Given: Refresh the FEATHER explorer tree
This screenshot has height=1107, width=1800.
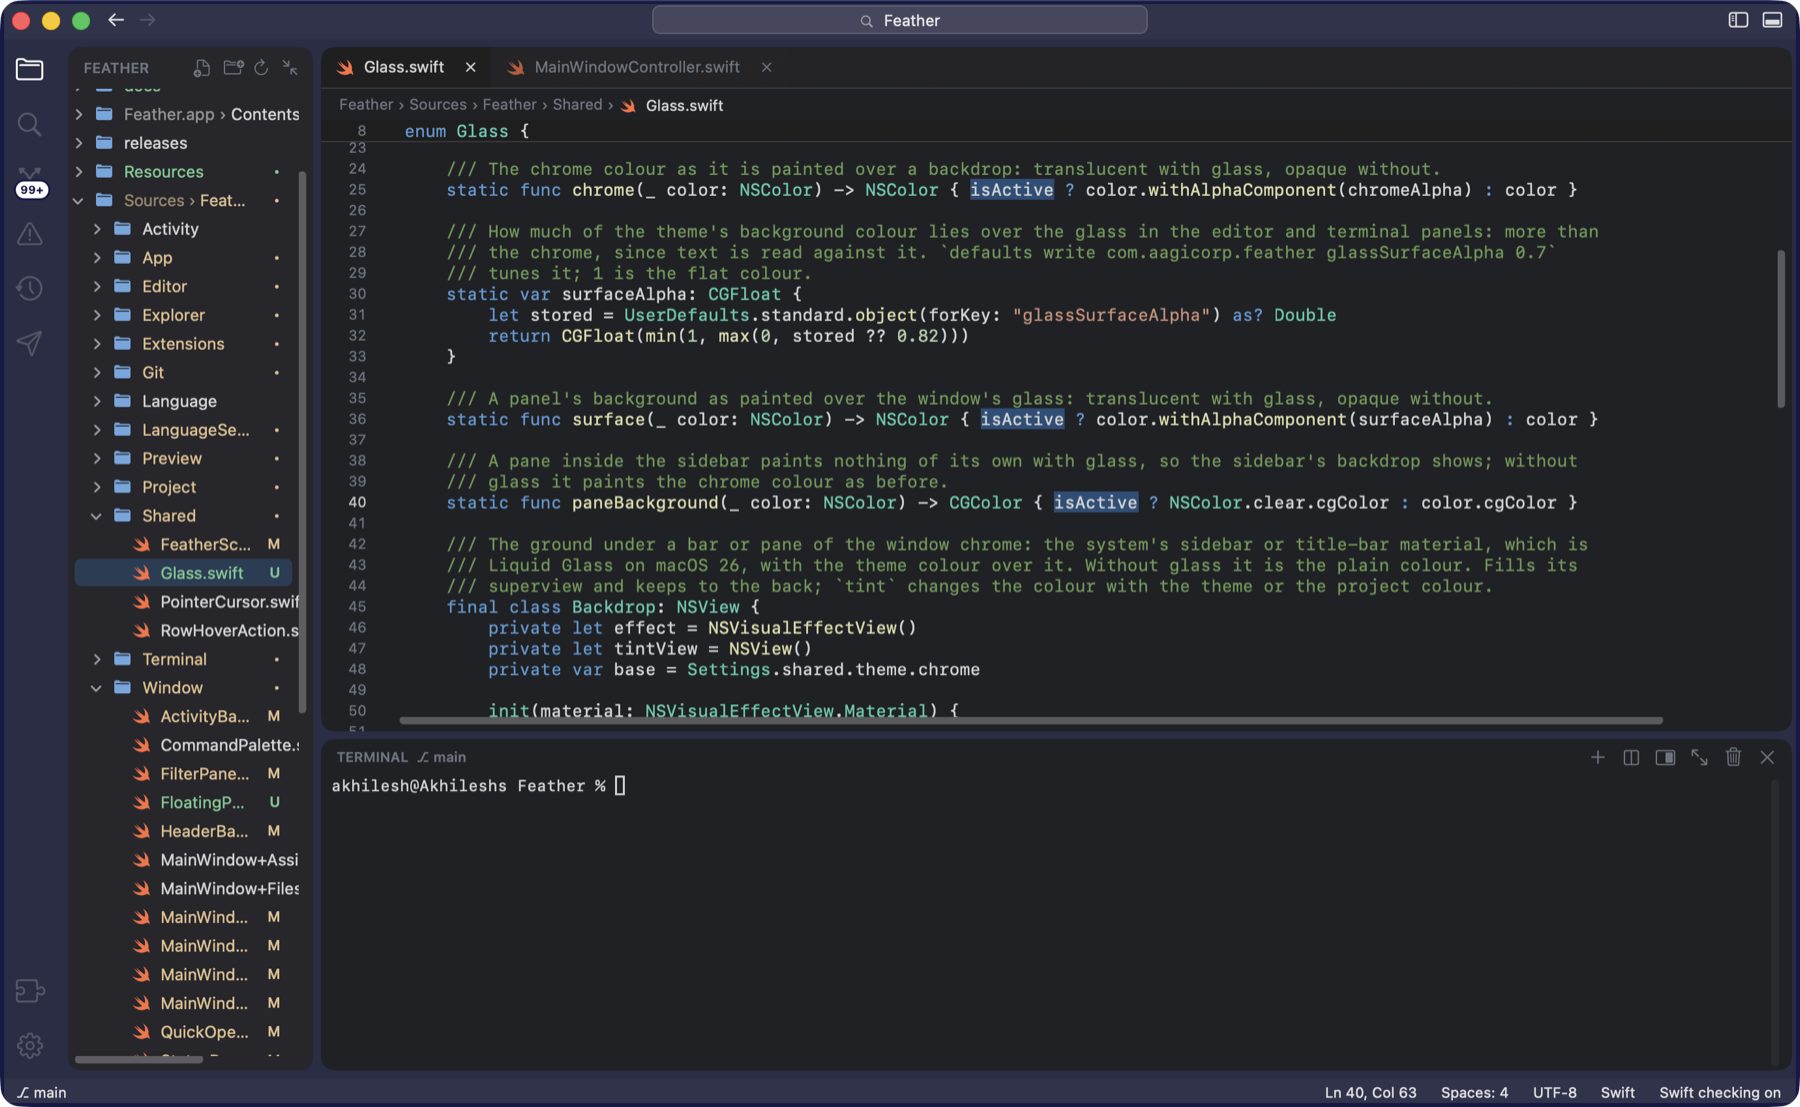Looking at the screenshot, I should click(x=261, y=67).
